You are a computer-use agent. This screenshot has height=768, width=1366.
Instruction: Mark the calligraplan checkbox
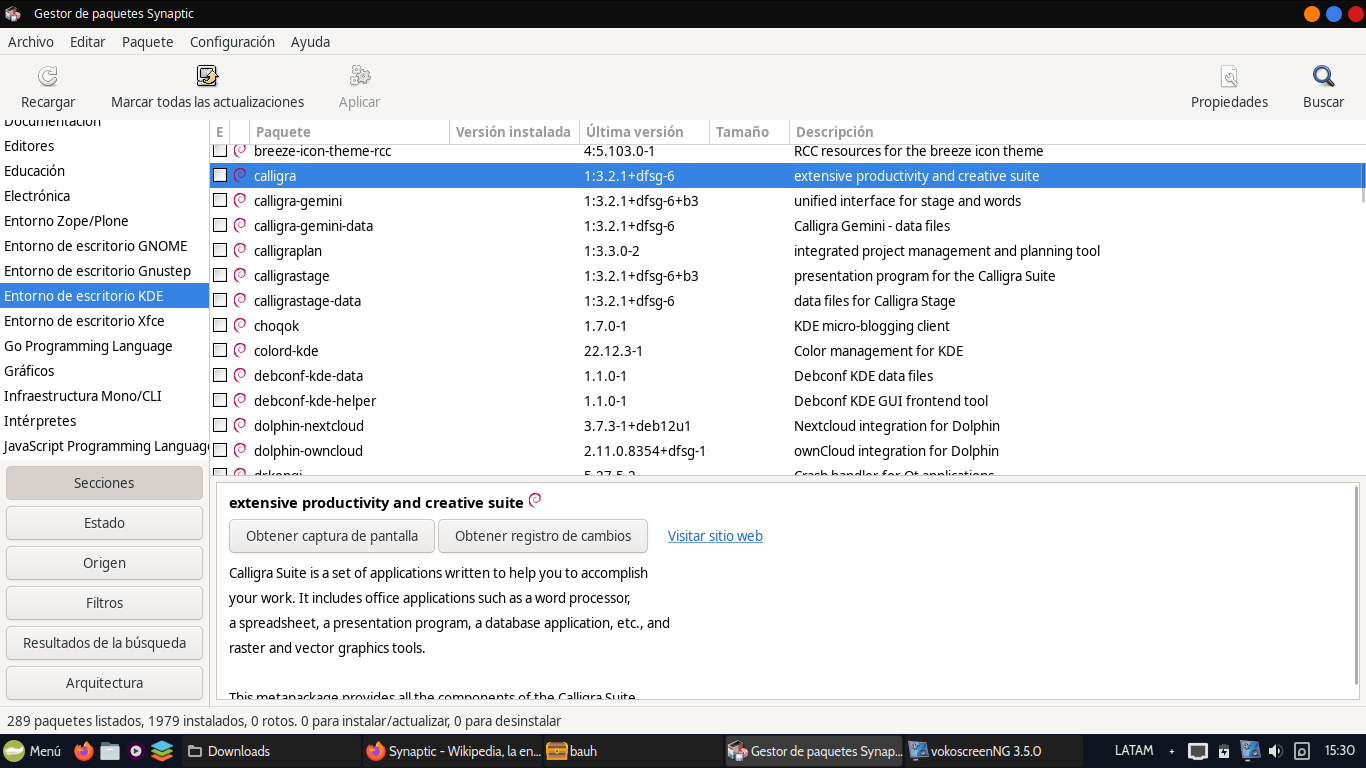point(220,250)
